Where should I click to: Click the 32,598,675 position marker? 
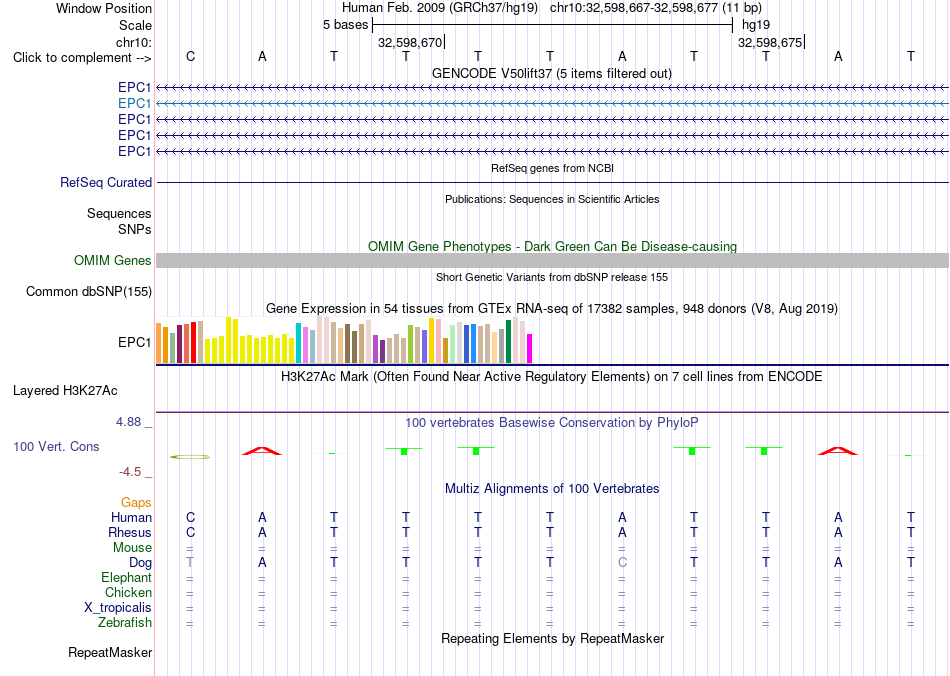(x=769, y=42)
